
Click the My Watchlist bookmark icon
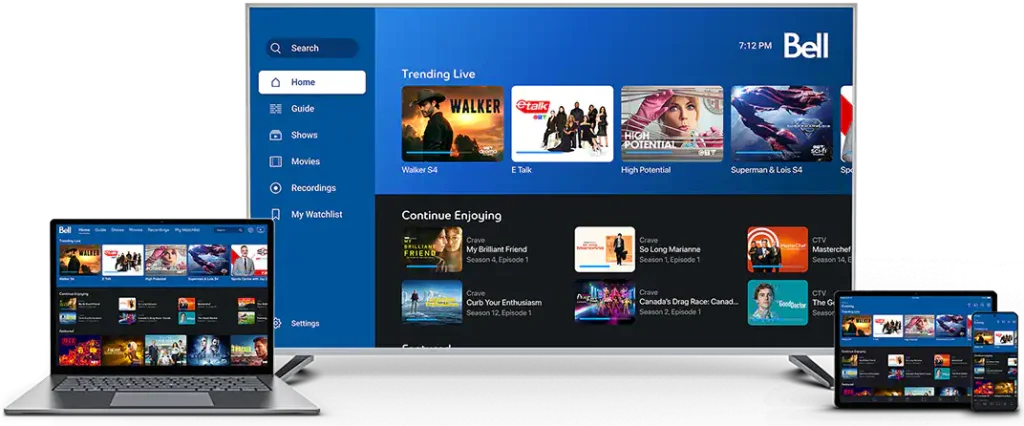tap(275, 214)
